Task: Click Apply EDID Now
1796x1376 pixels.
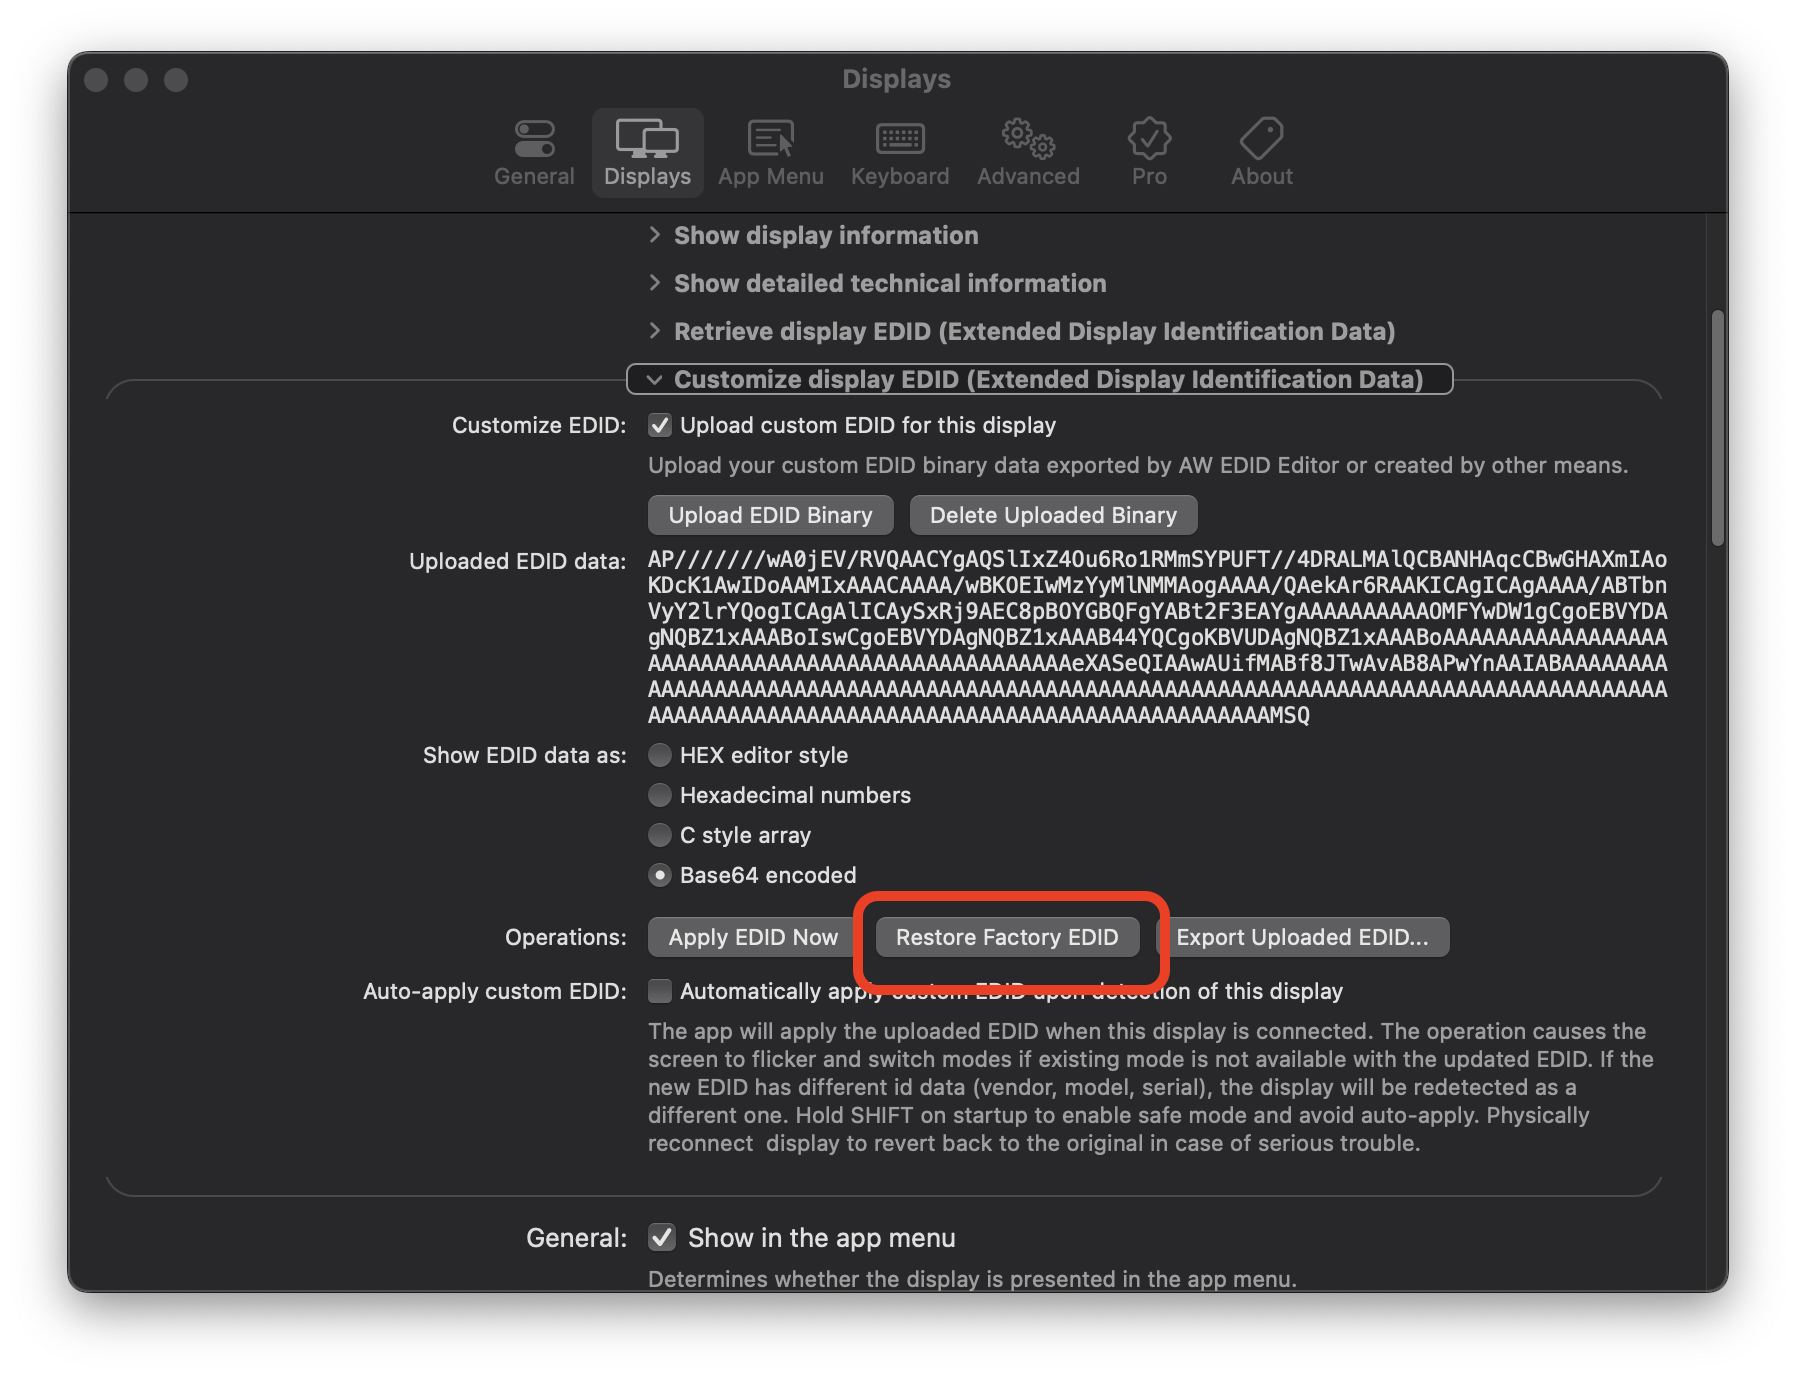Action: (754, 937)
